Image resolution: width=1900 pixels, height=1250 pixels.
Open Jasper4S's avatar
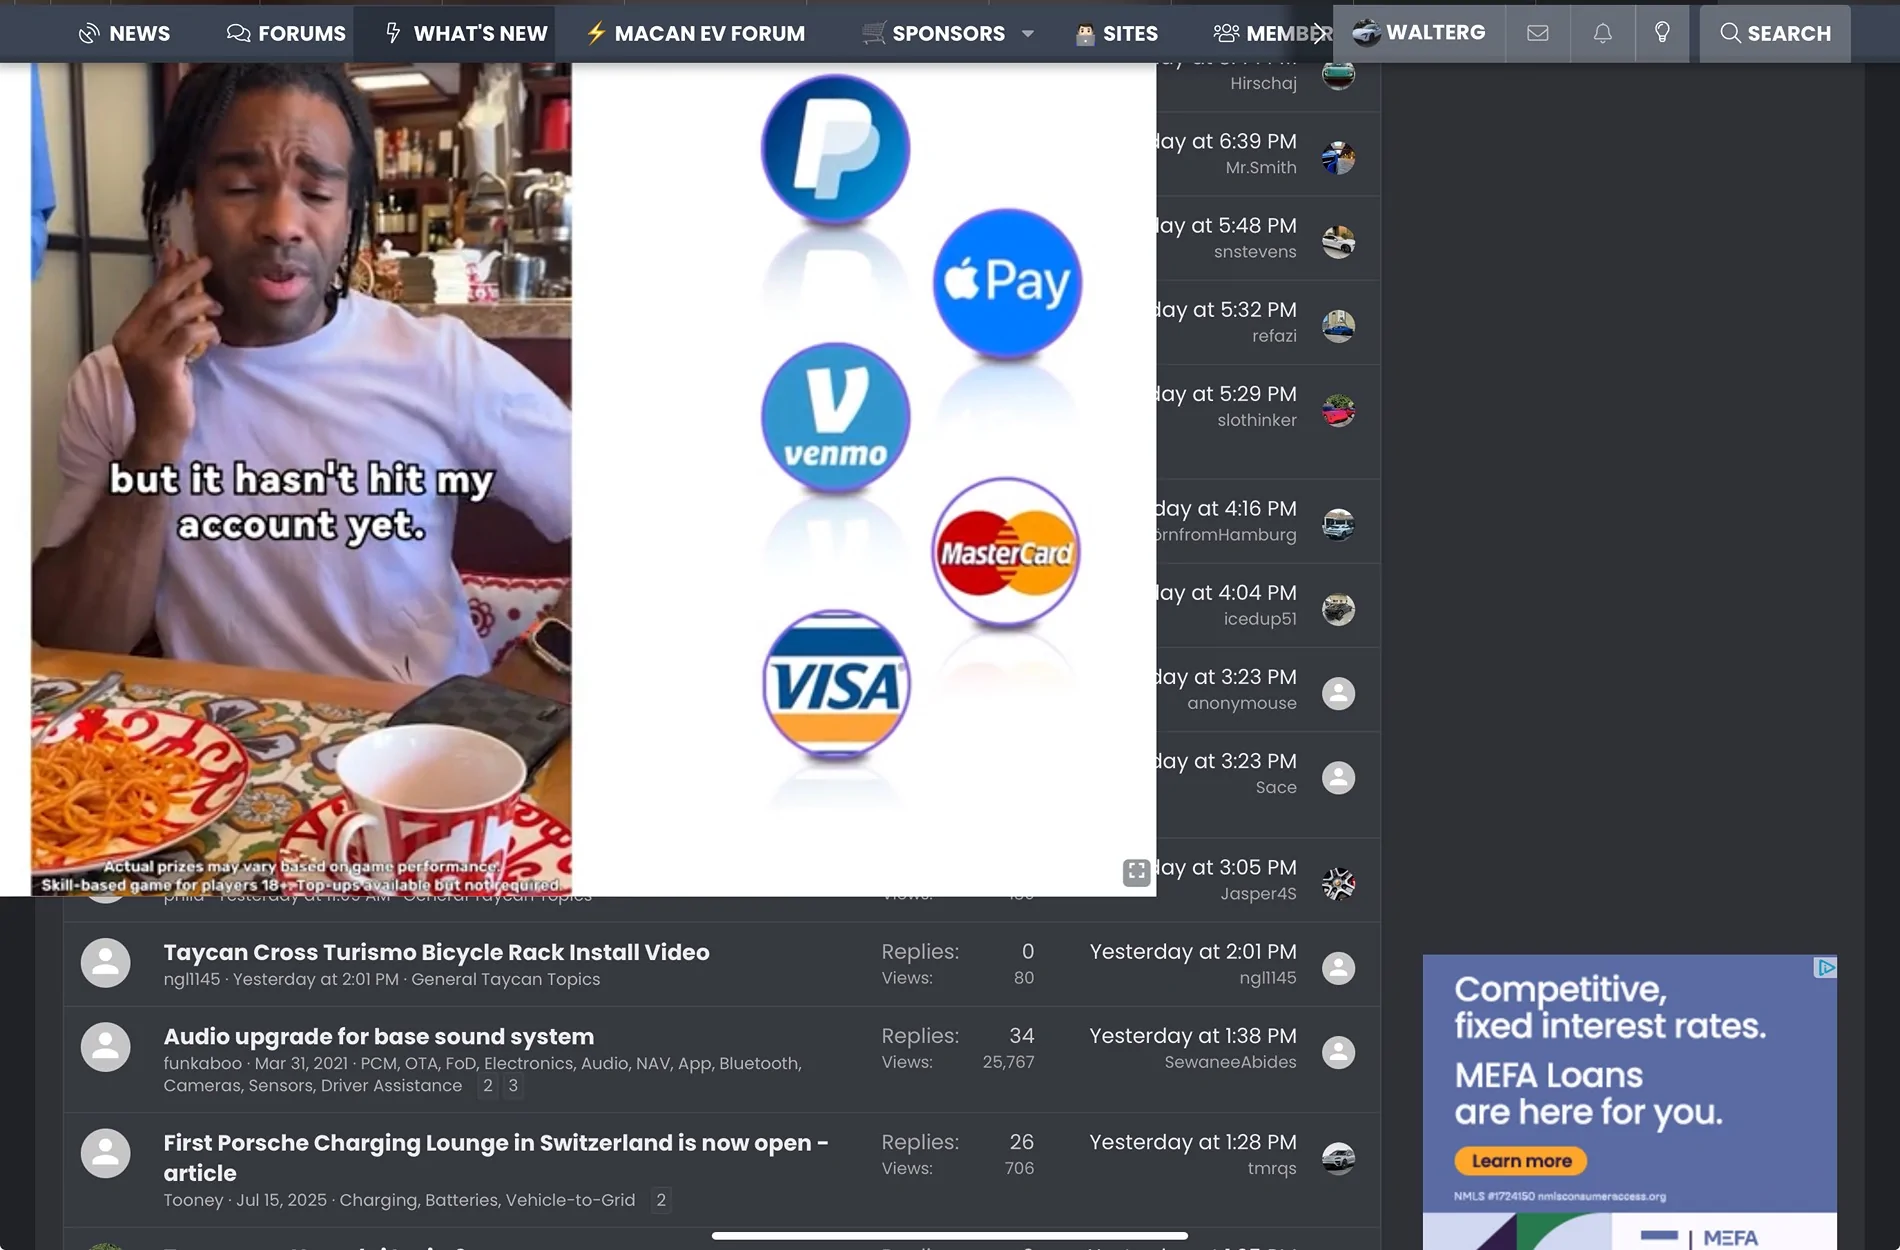[x=1338, y=884]
